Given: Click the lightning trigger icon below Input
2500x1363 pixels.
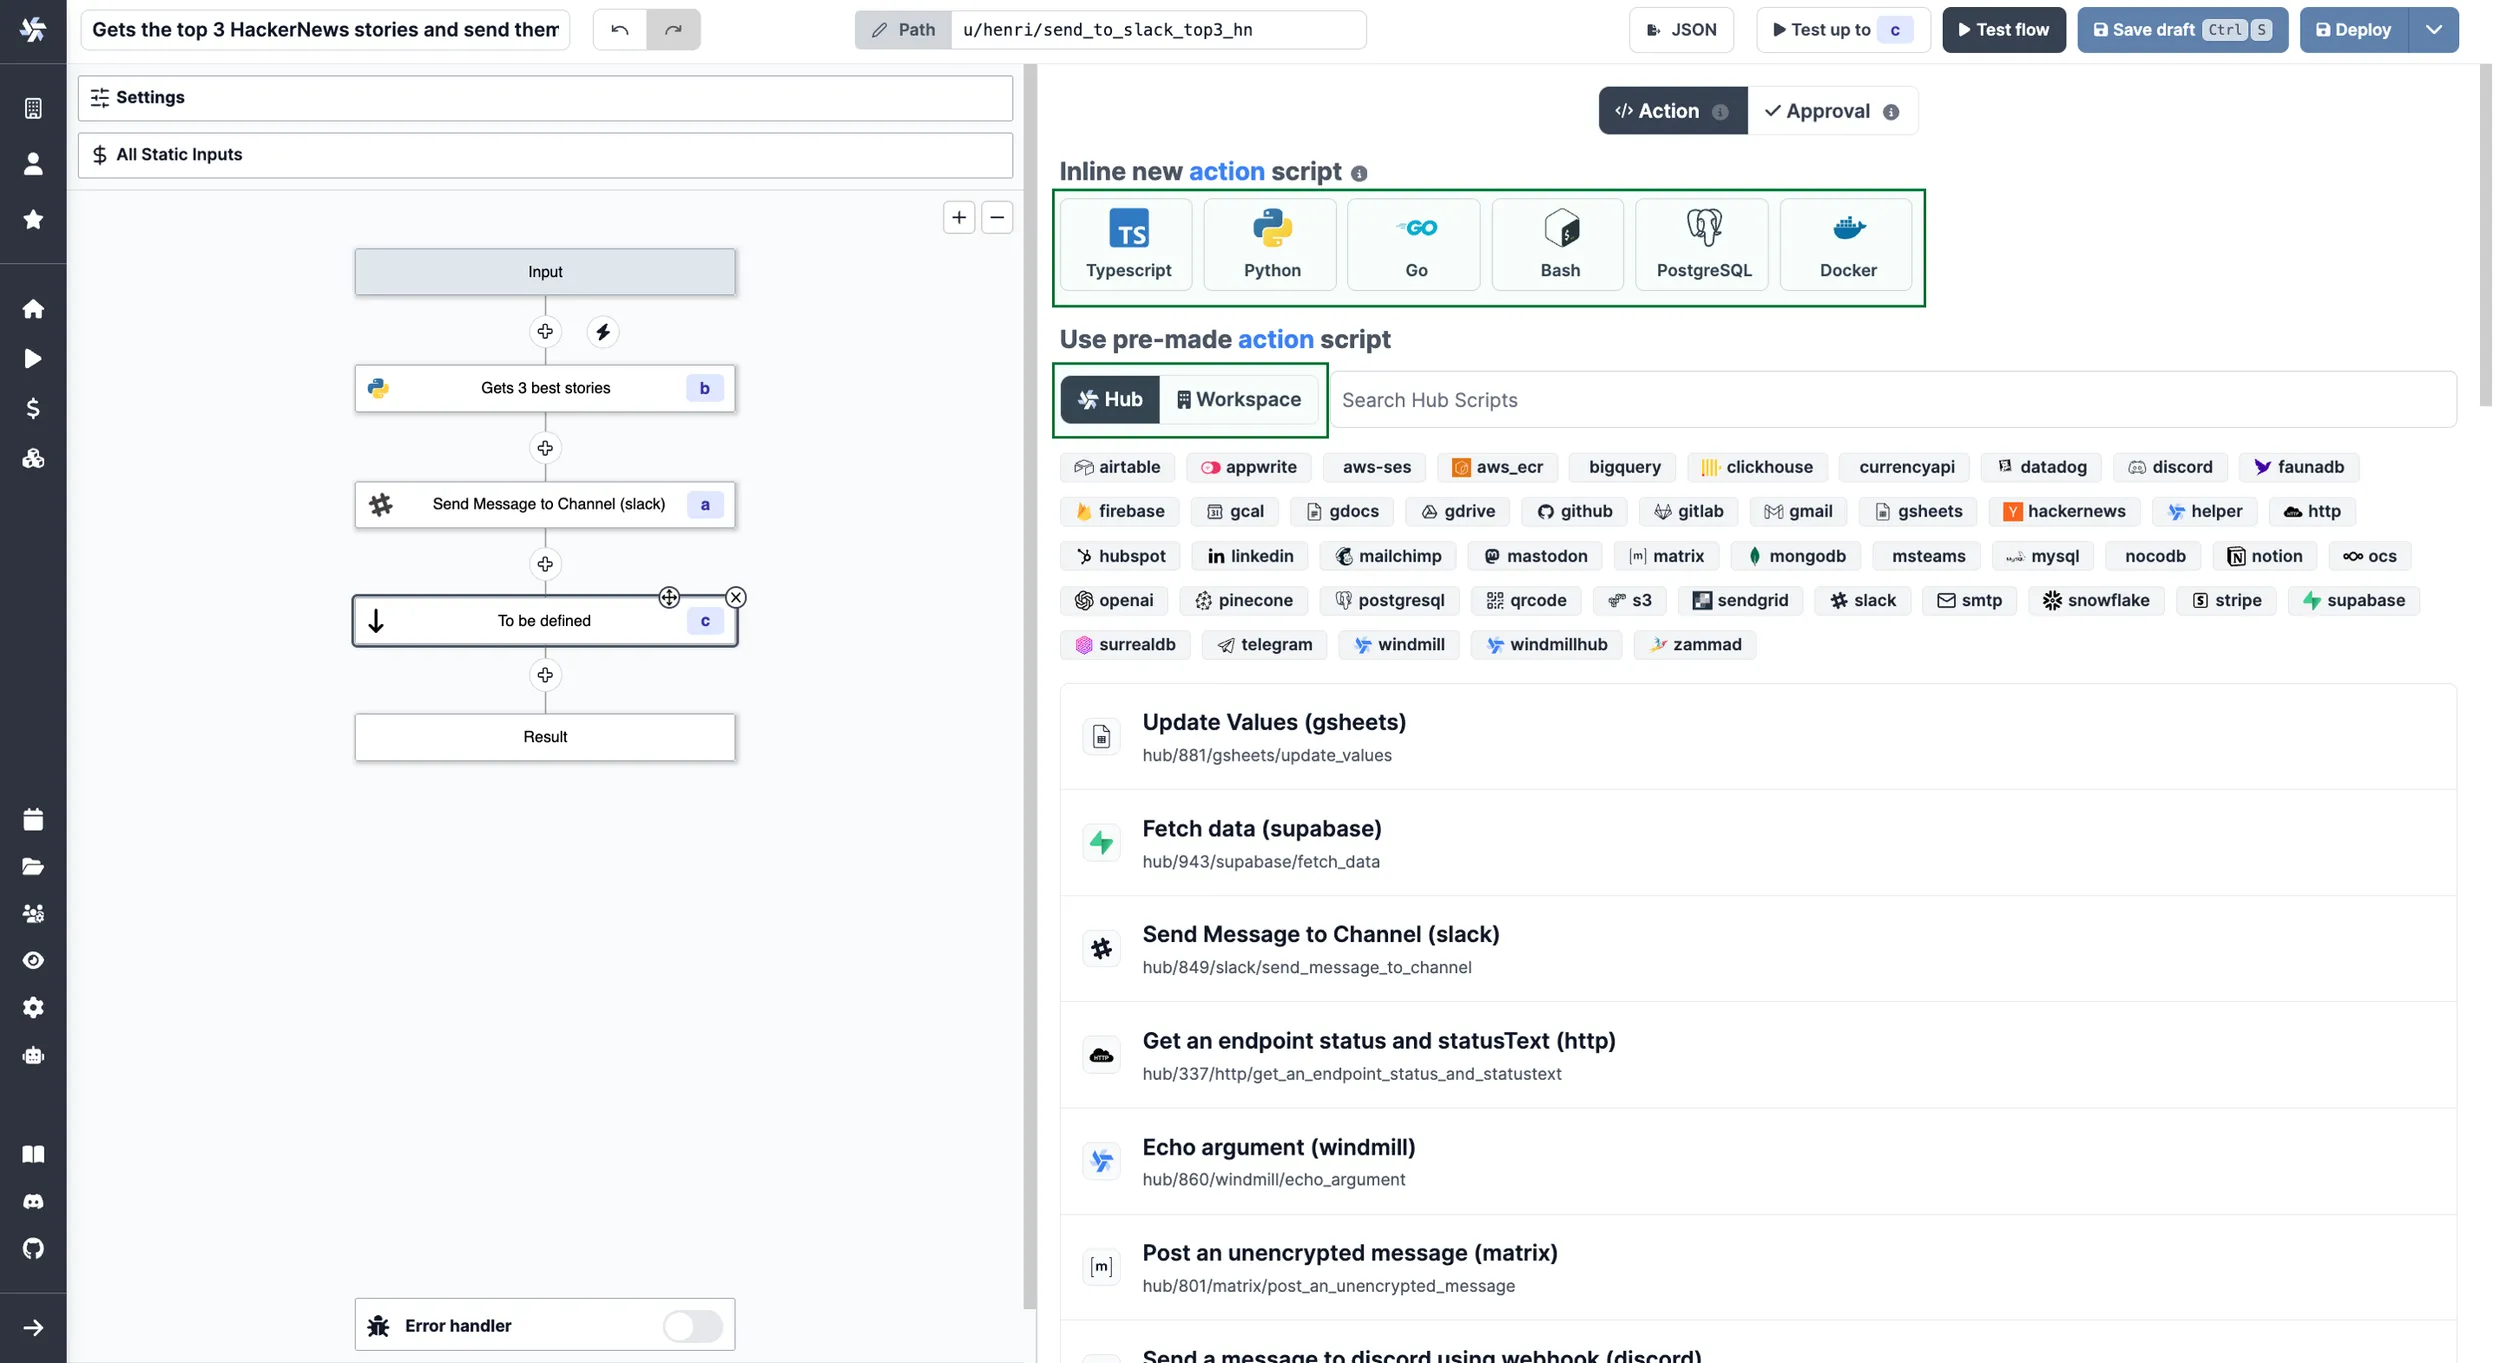Looking at the screenshot, I should coord(603,332).
